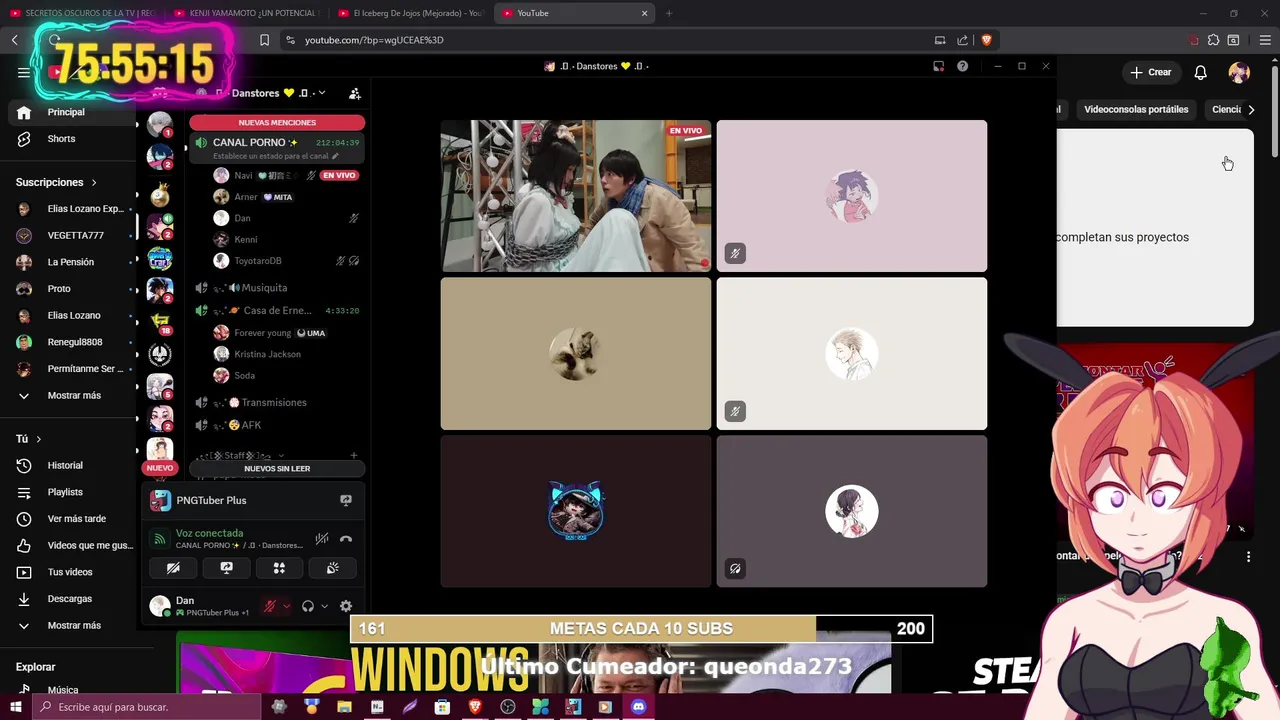Open the Discord help question mark icon
Screen dimensions: 1280x720
click(962, 66)
